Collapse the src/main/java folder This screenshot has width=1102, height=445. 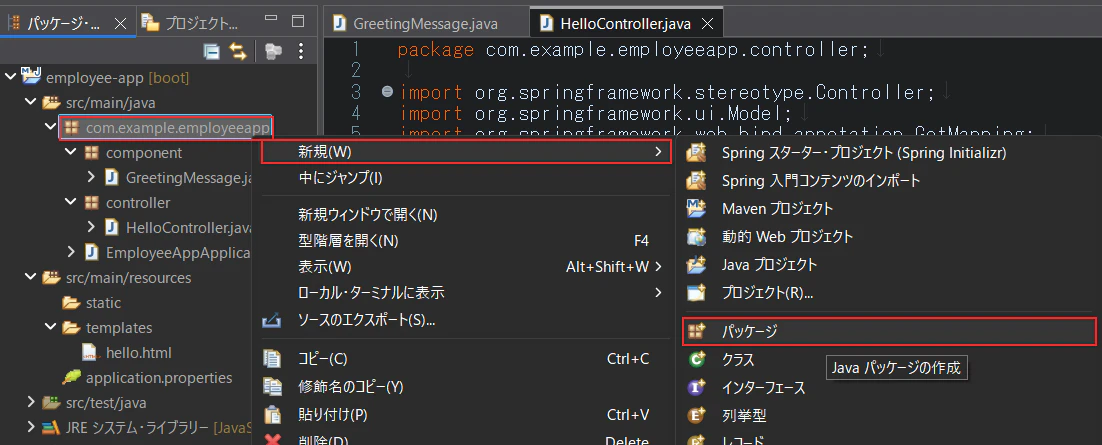point(30,103)
